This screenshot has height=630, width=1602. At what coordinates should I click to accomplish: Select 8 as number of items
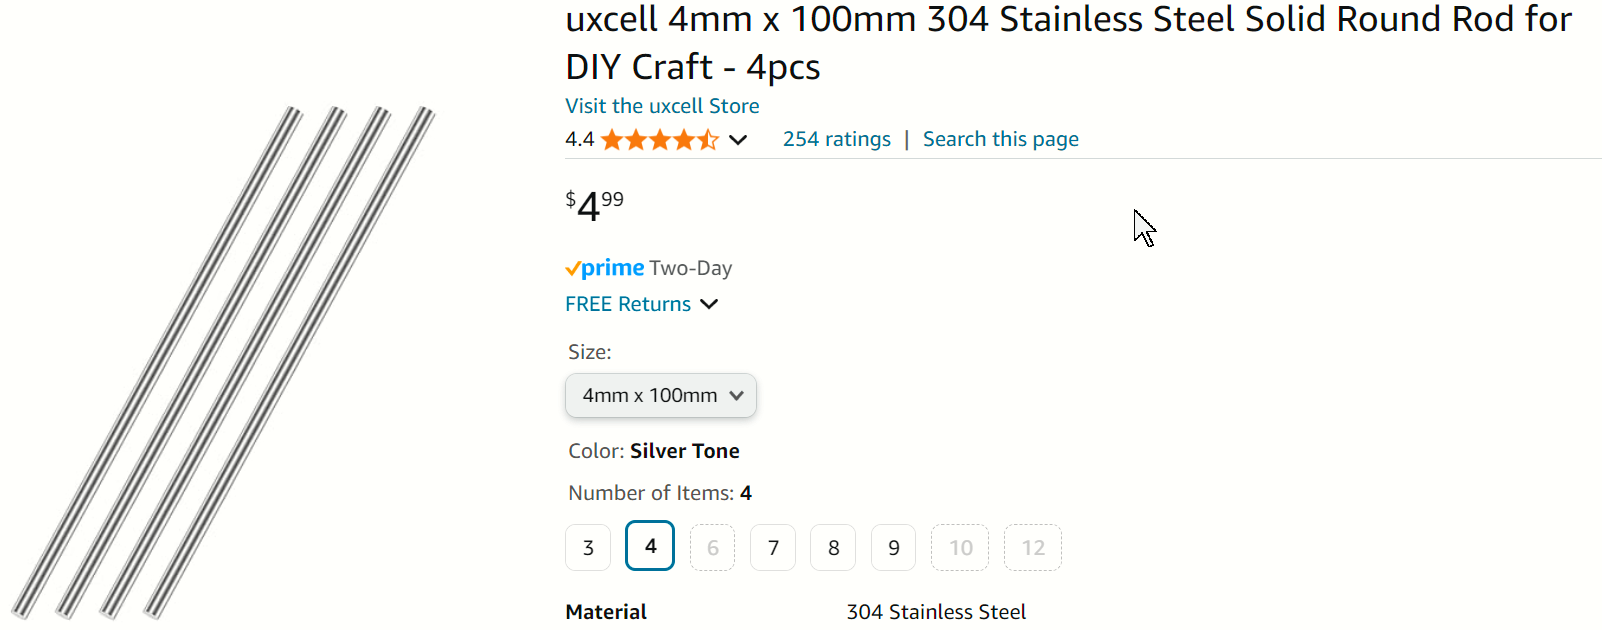point(833,548)
